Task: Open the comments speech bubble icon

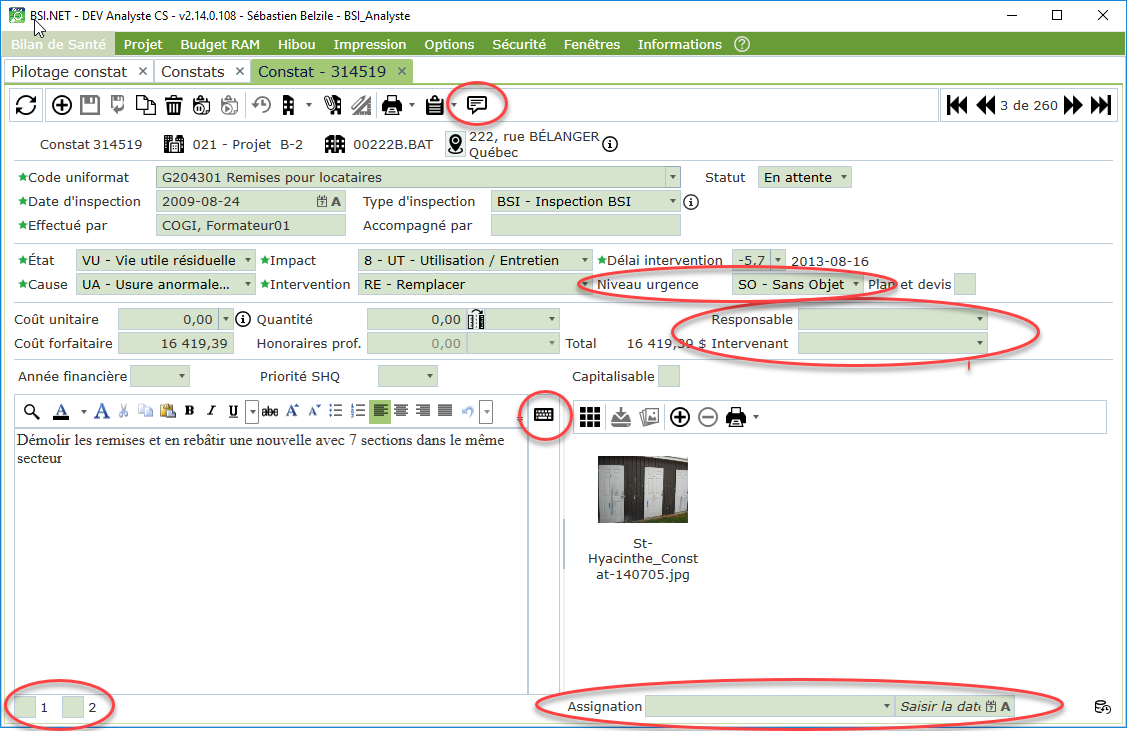Action: point(477,104)
